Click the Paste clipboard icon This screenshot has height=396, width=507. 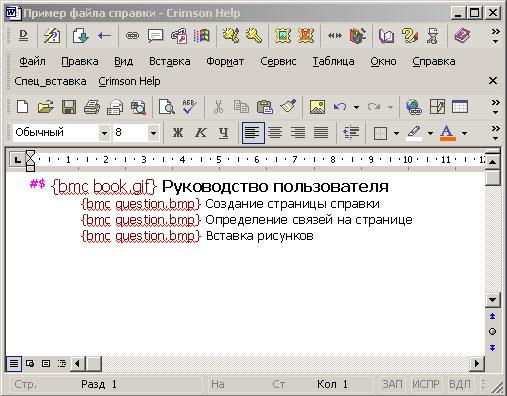[265, 107]
